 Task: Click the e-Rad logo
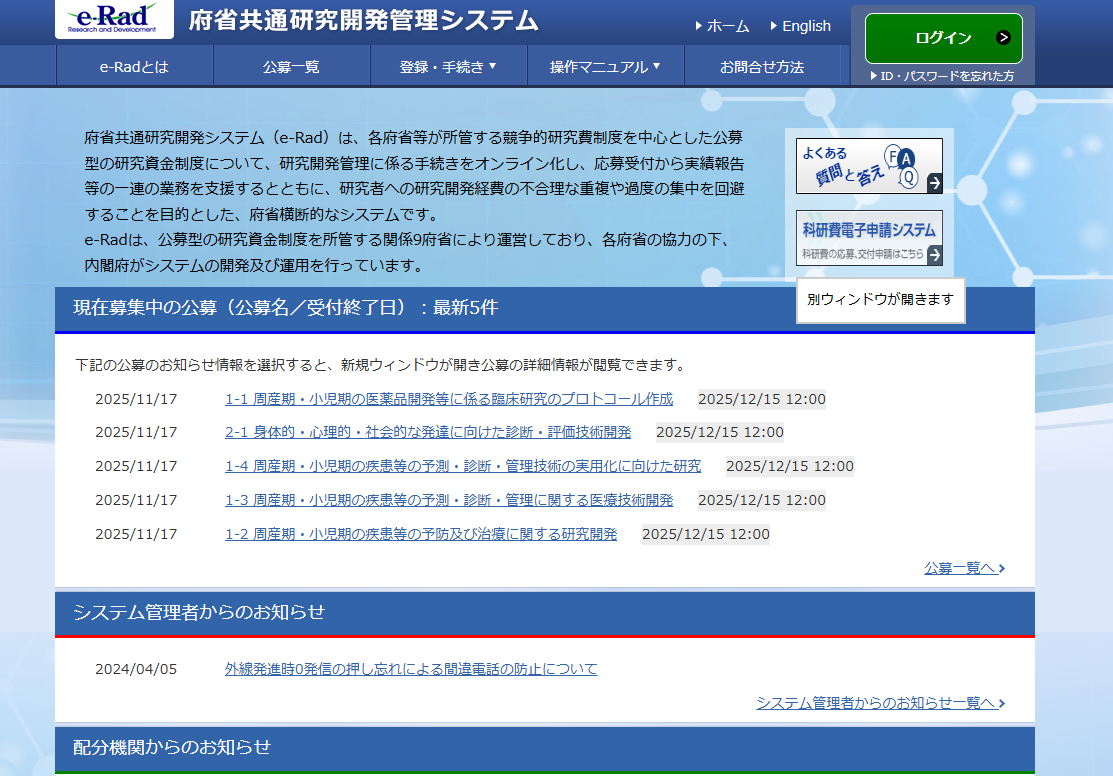click(114, 20)
